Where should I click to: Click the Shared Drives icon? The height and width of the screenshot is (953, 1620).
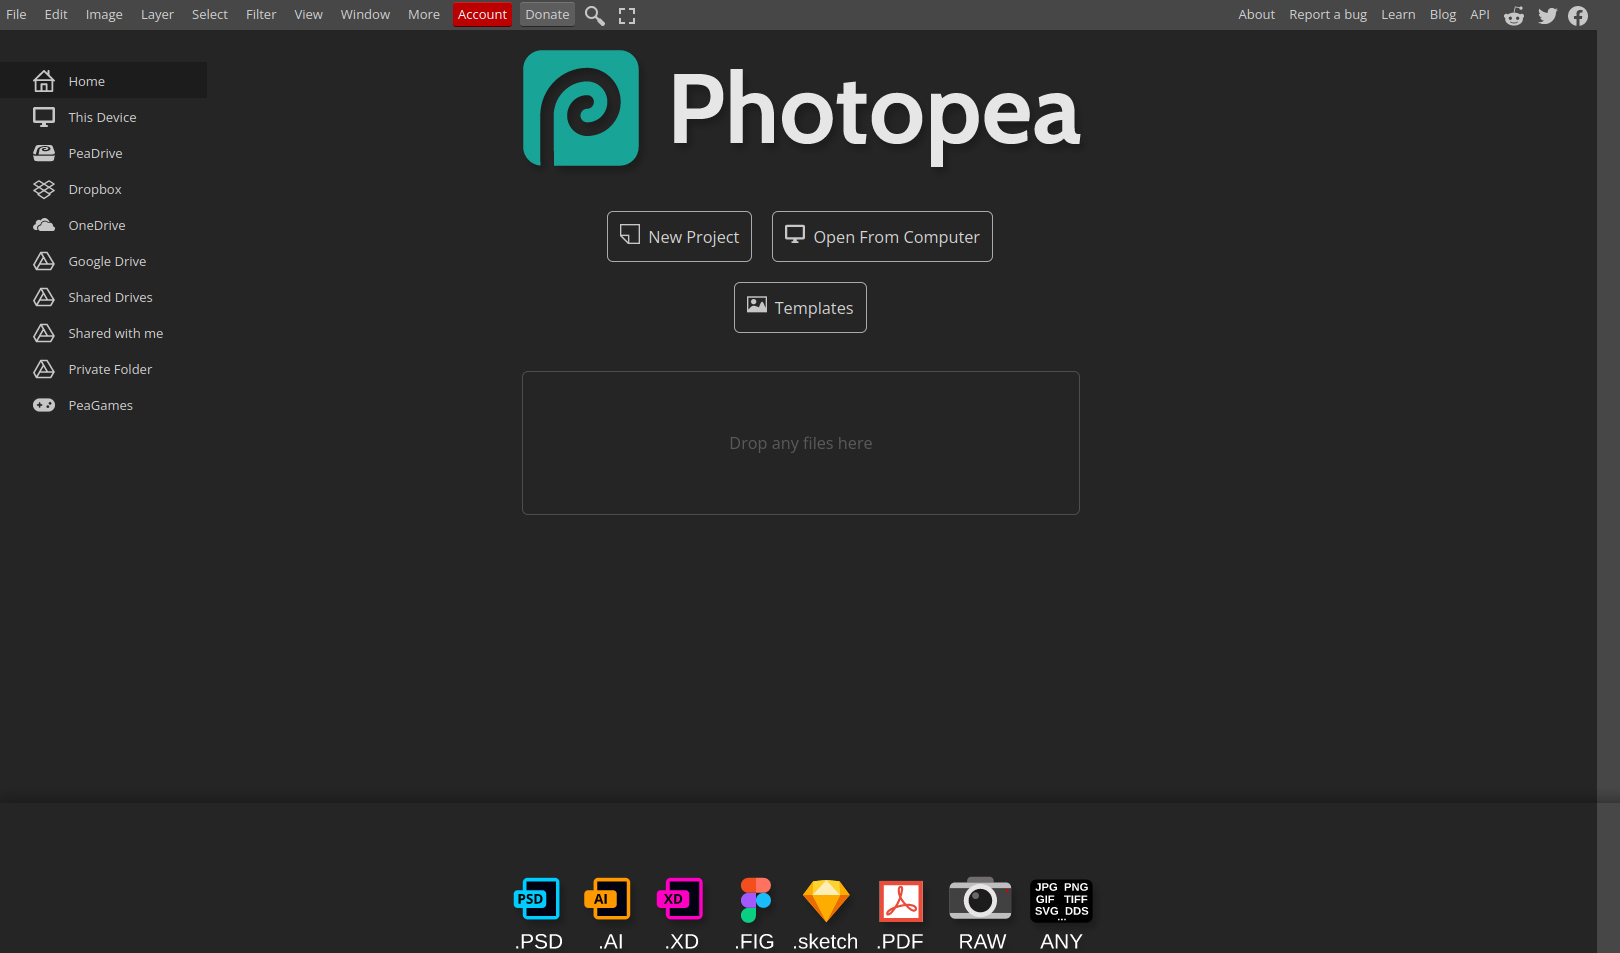44,297
